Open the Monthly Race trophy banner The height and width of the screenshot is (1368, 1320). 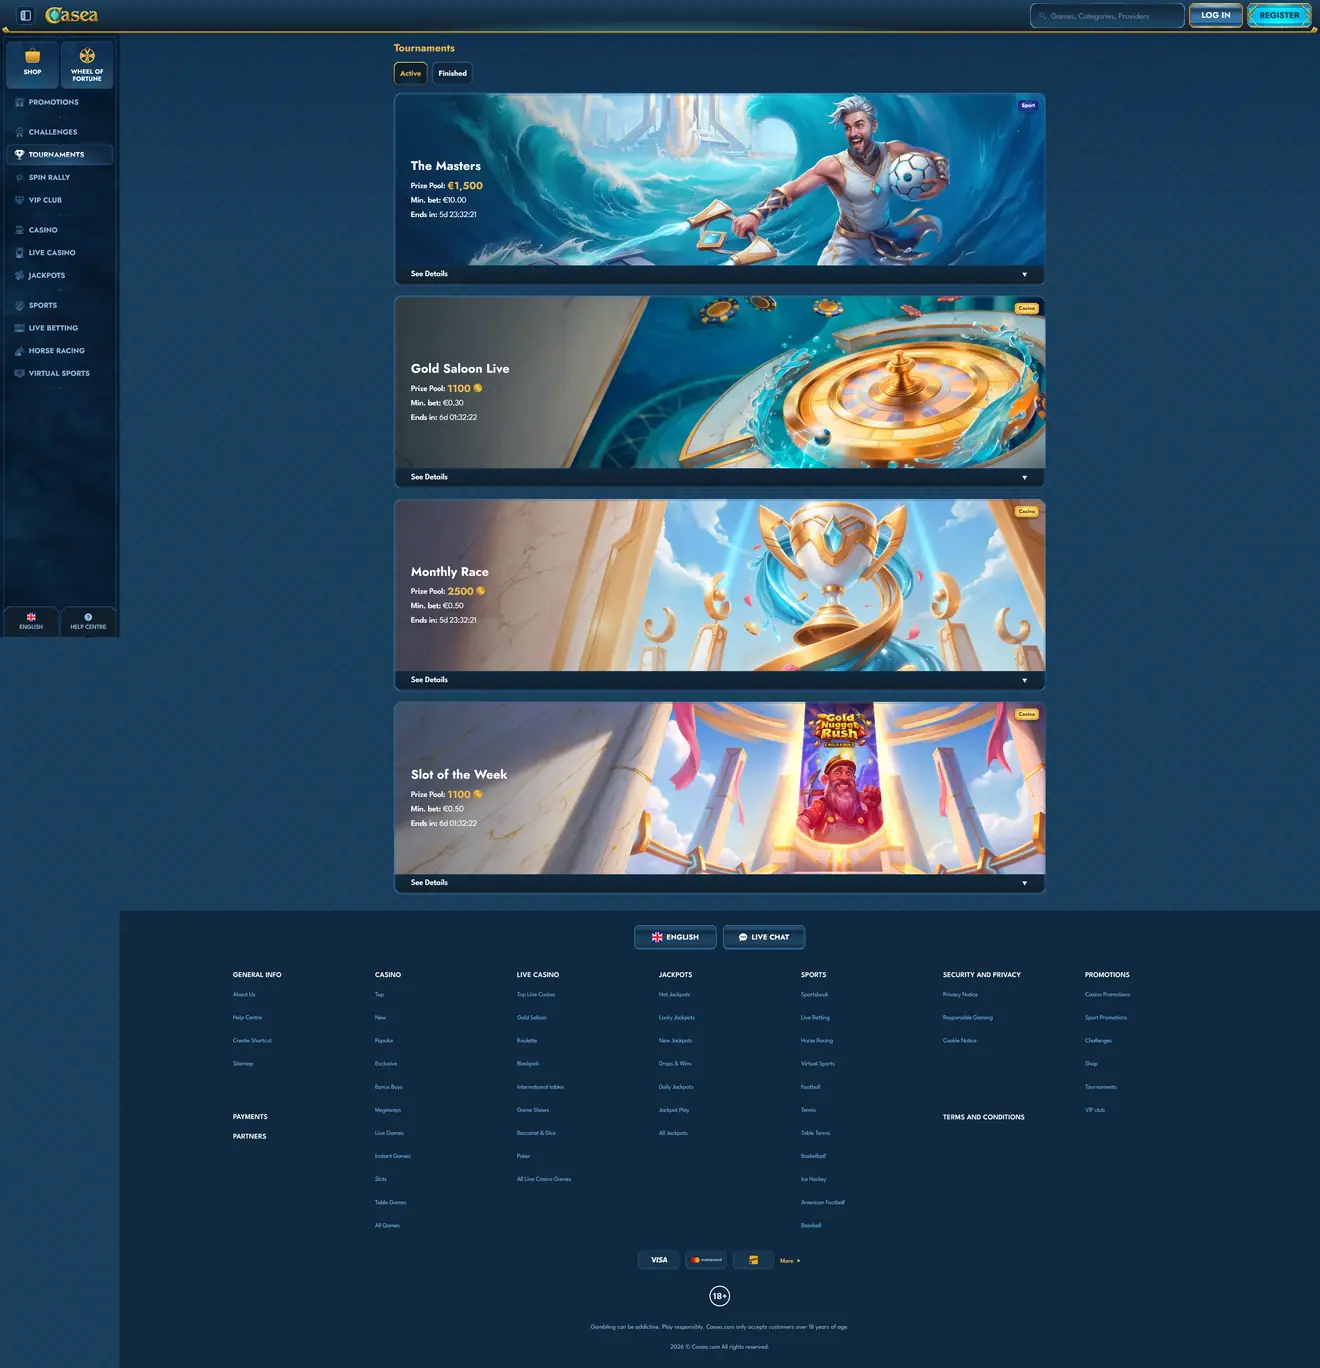tap(719, 586)
